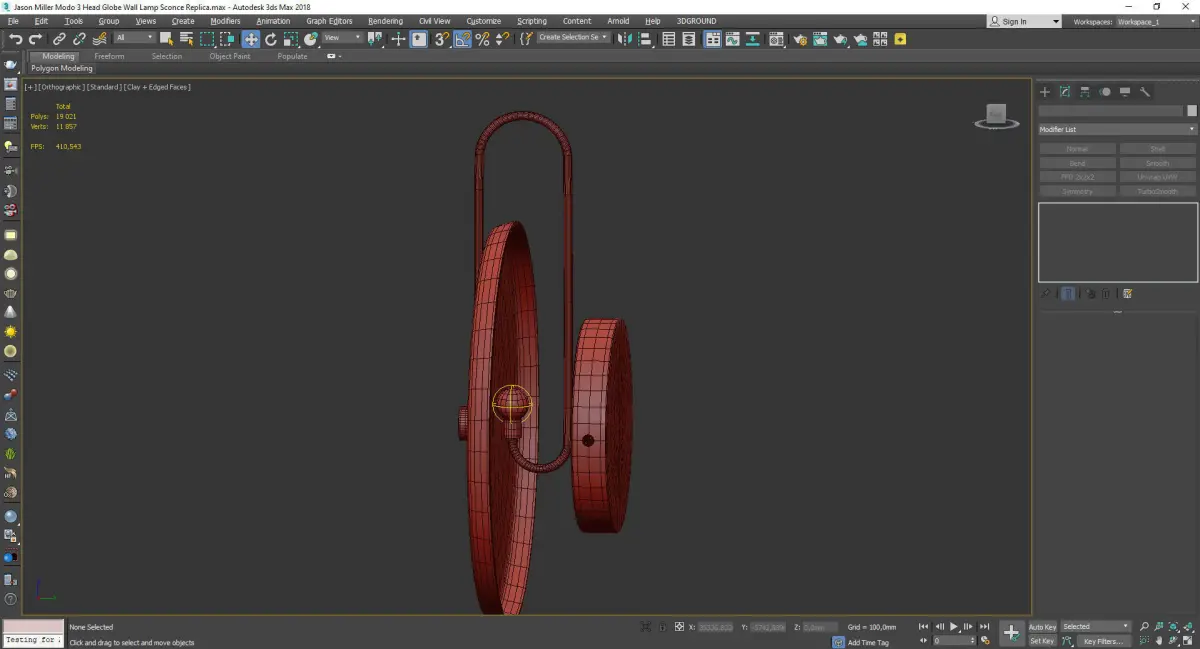Toggle the Window/Crossing selection icon
1200x649 pixels.
coord(227,39)
